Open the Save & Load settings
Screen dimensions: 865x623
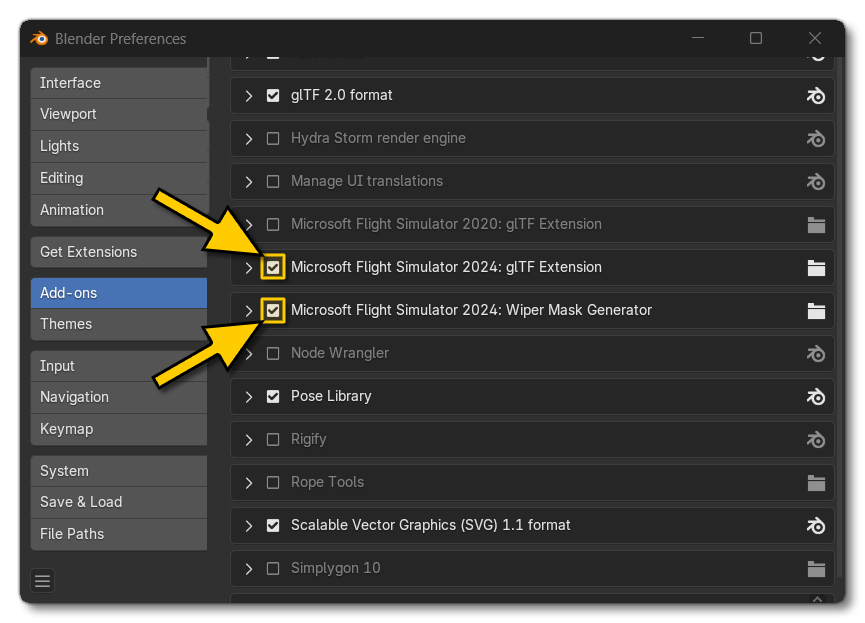coord(119,502)
